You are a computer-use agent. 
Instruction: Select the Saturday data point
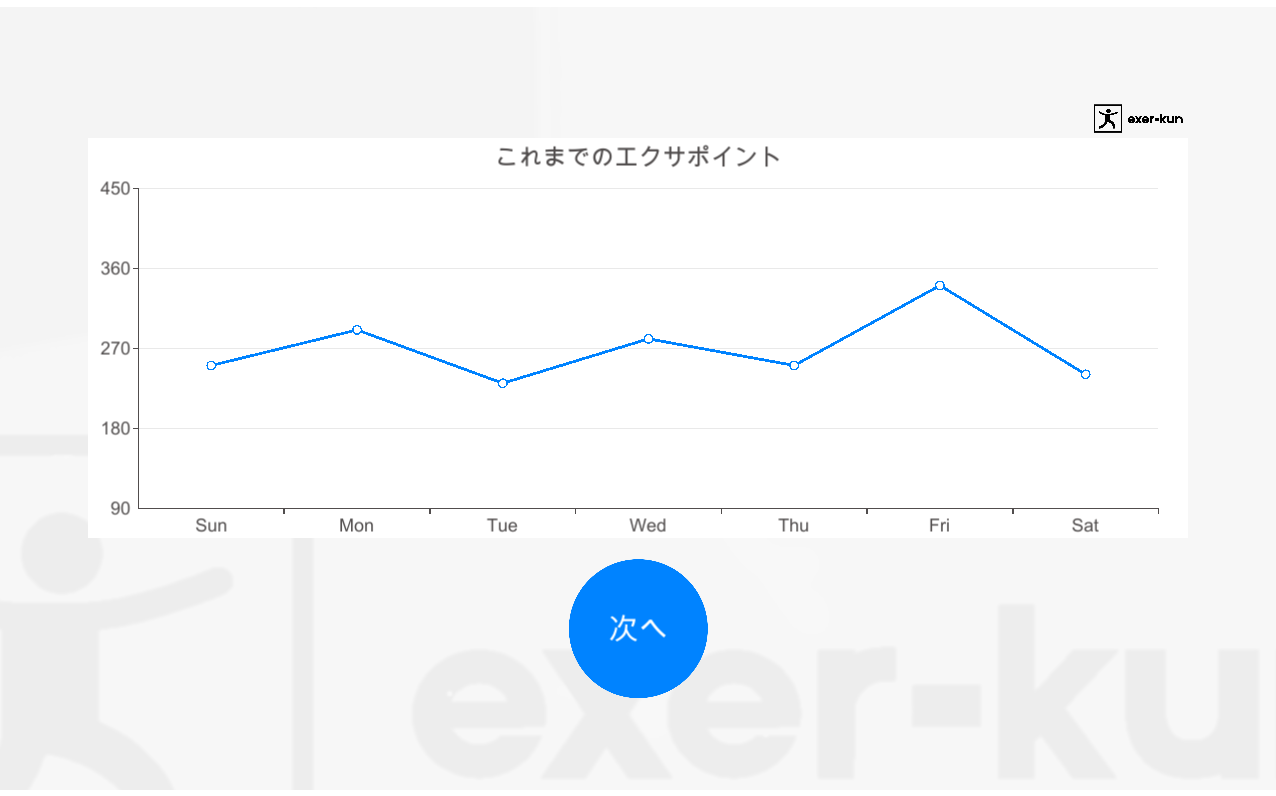[1085, 374]
